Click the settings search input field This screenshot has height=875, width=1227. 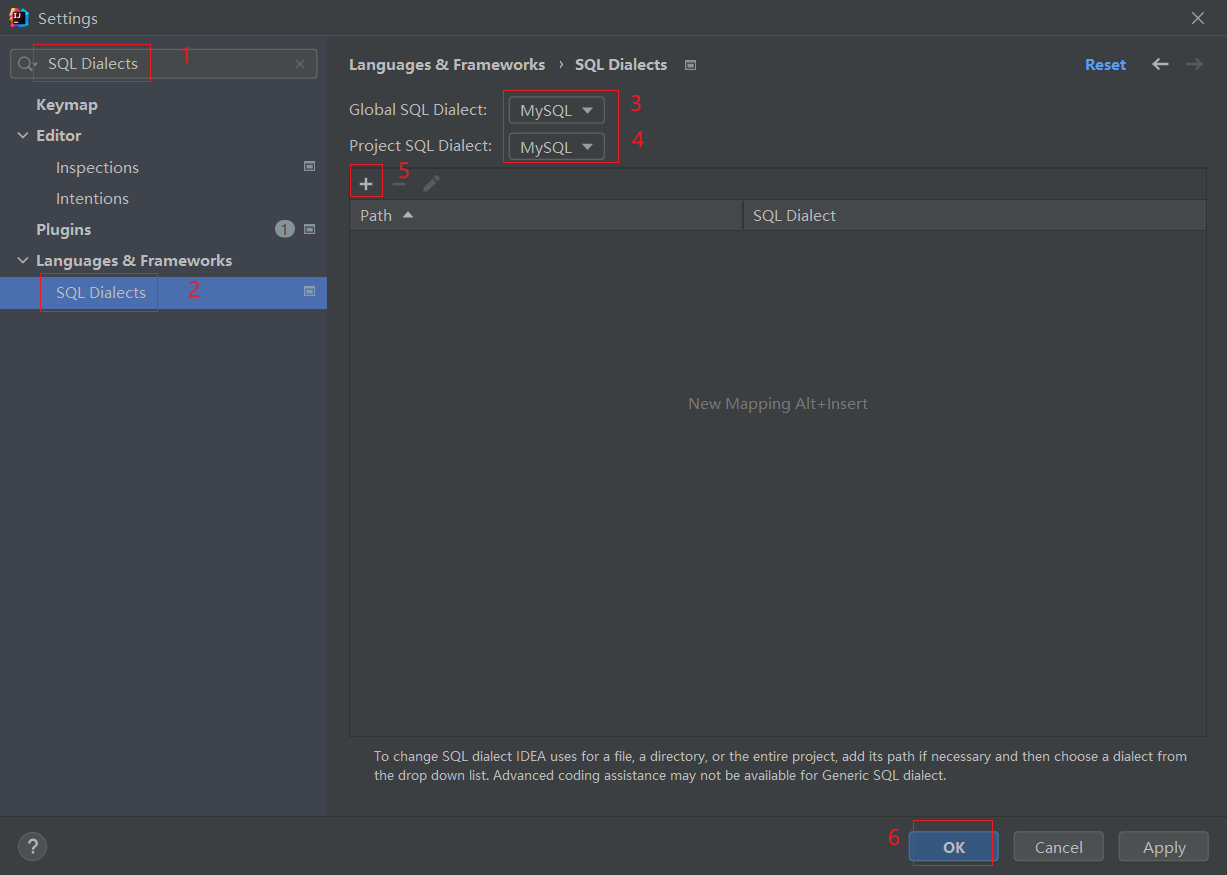pyautogui.click(x=163, y=64)
